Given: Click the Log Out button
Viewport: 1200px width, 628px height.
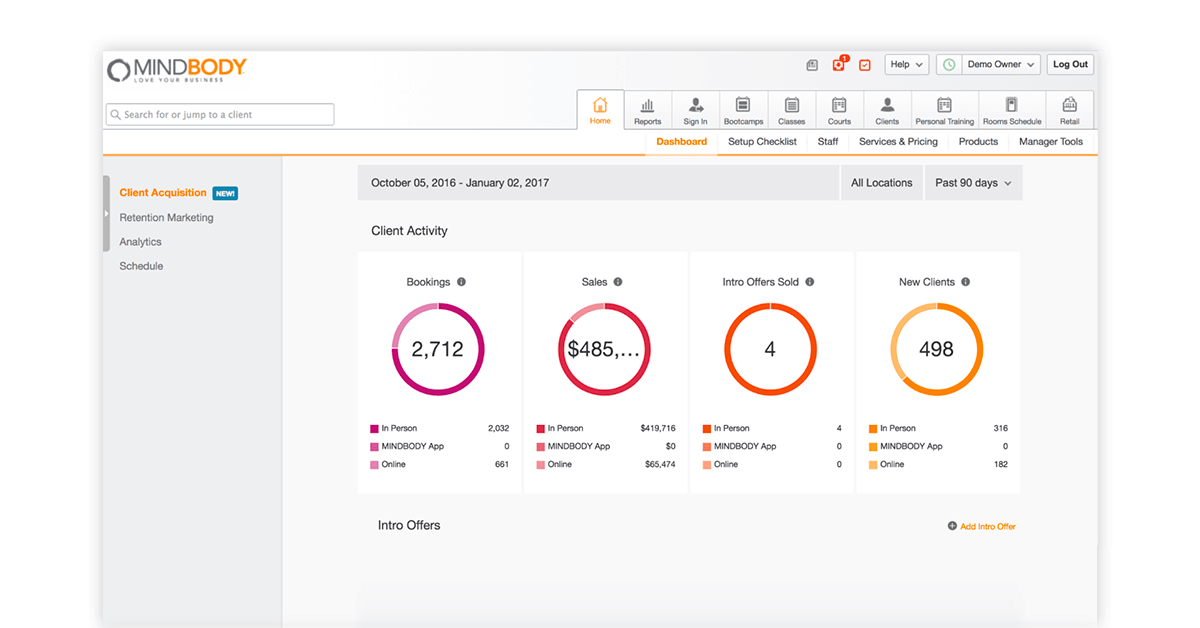Looking at the screenshot, I should pos(1070,65).
